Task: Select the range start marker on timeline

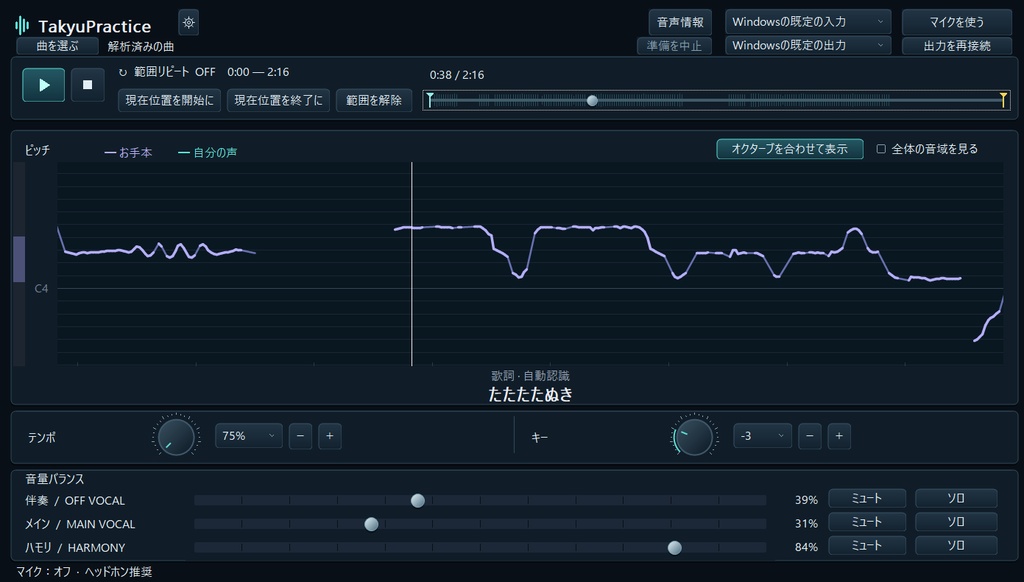Action: (x=430, y=100)
